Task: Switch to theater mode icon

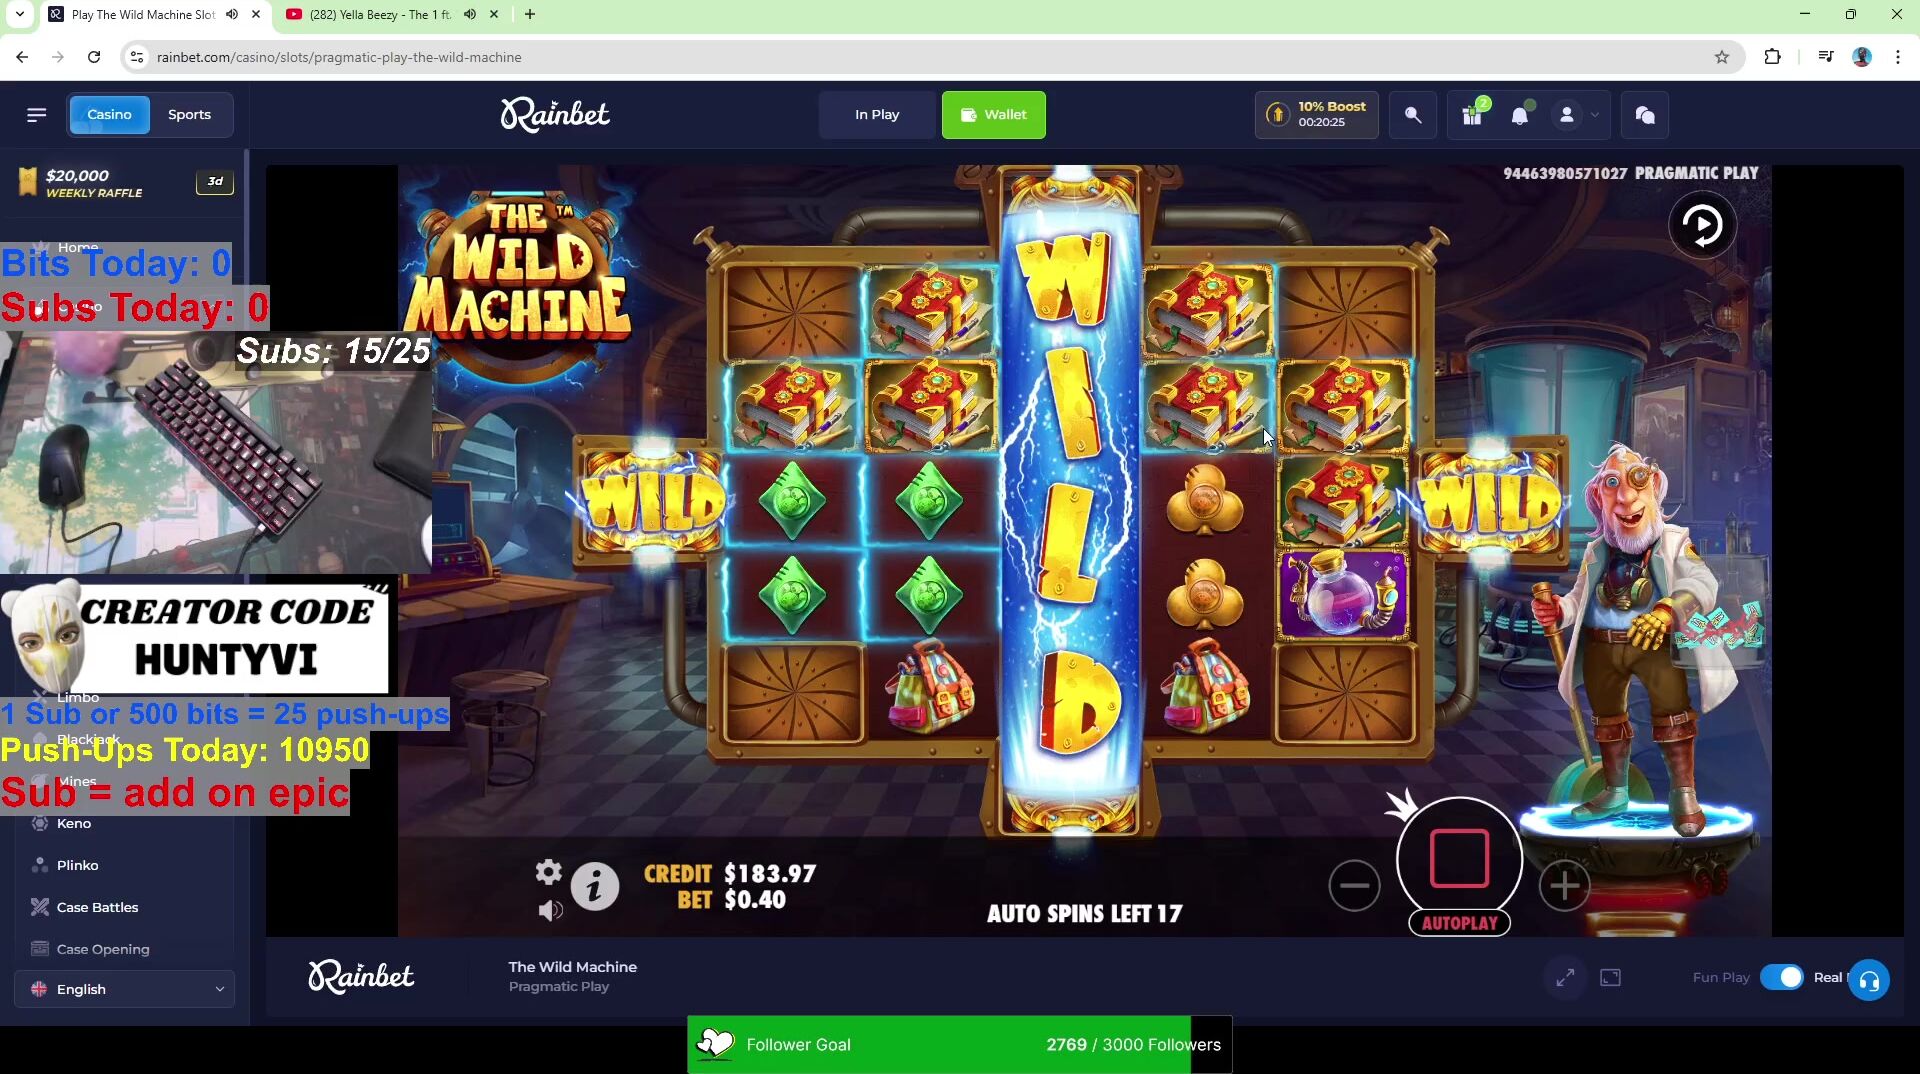Action: pos(1610,977)
